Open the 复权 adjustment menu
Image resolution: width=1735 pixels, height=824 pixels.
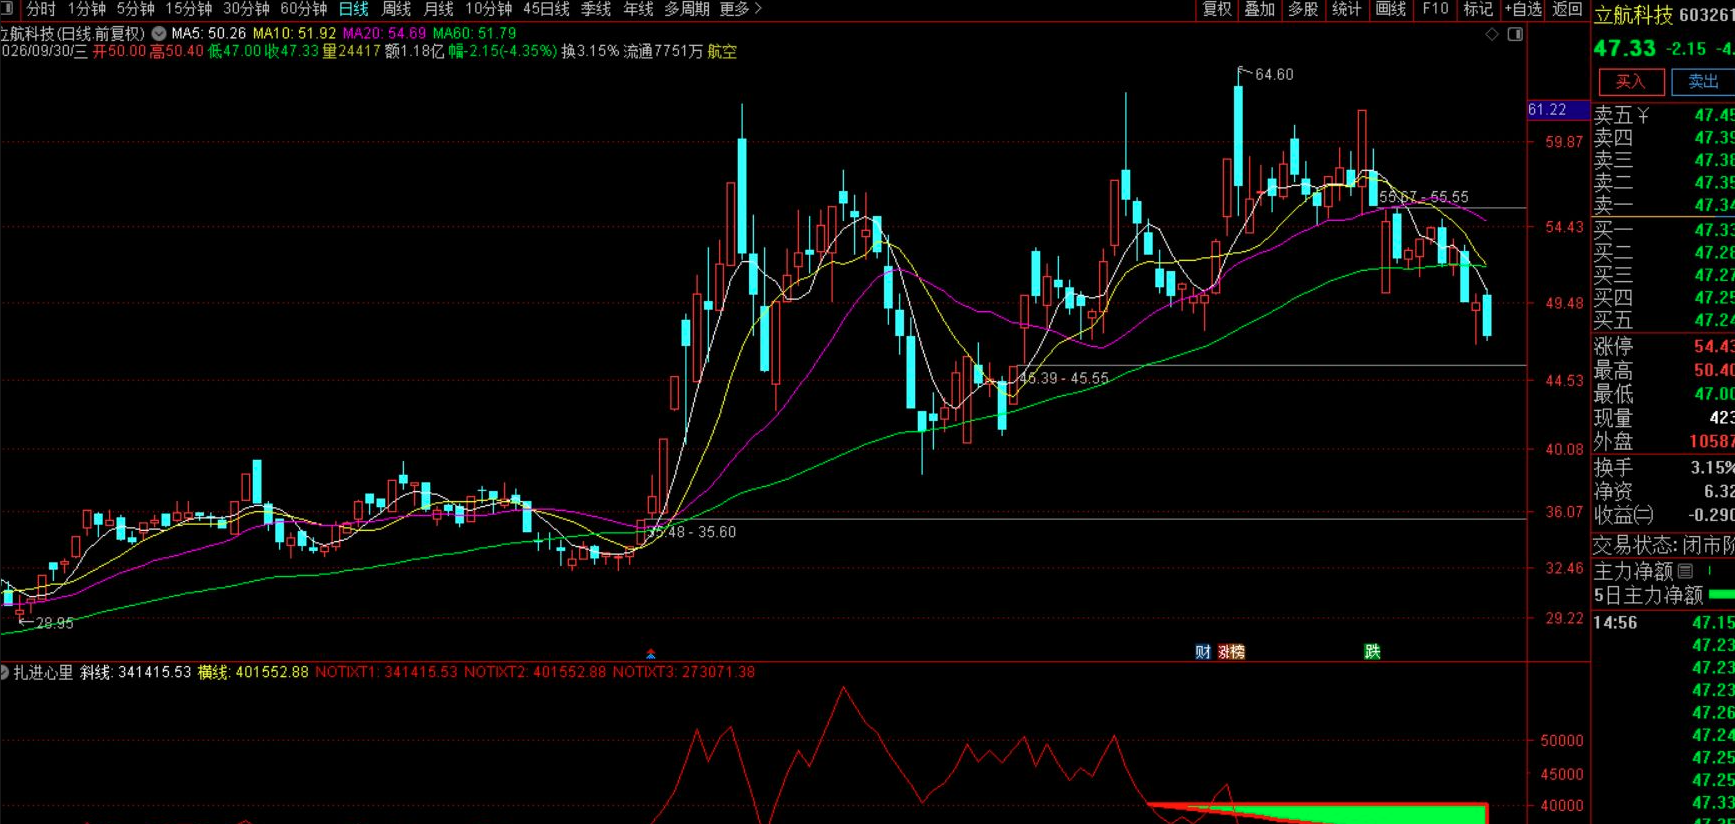click(x=1217, y=9)
